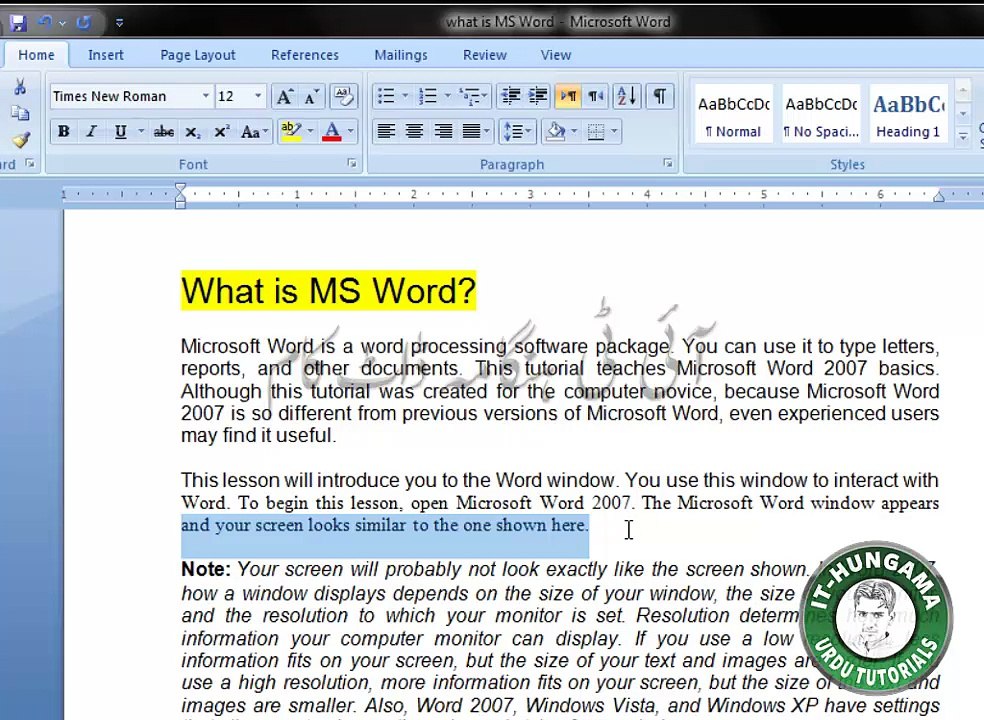Click the Numbering list icon
The height and width of the screenshot is (720, 984).
pos(428,96)
